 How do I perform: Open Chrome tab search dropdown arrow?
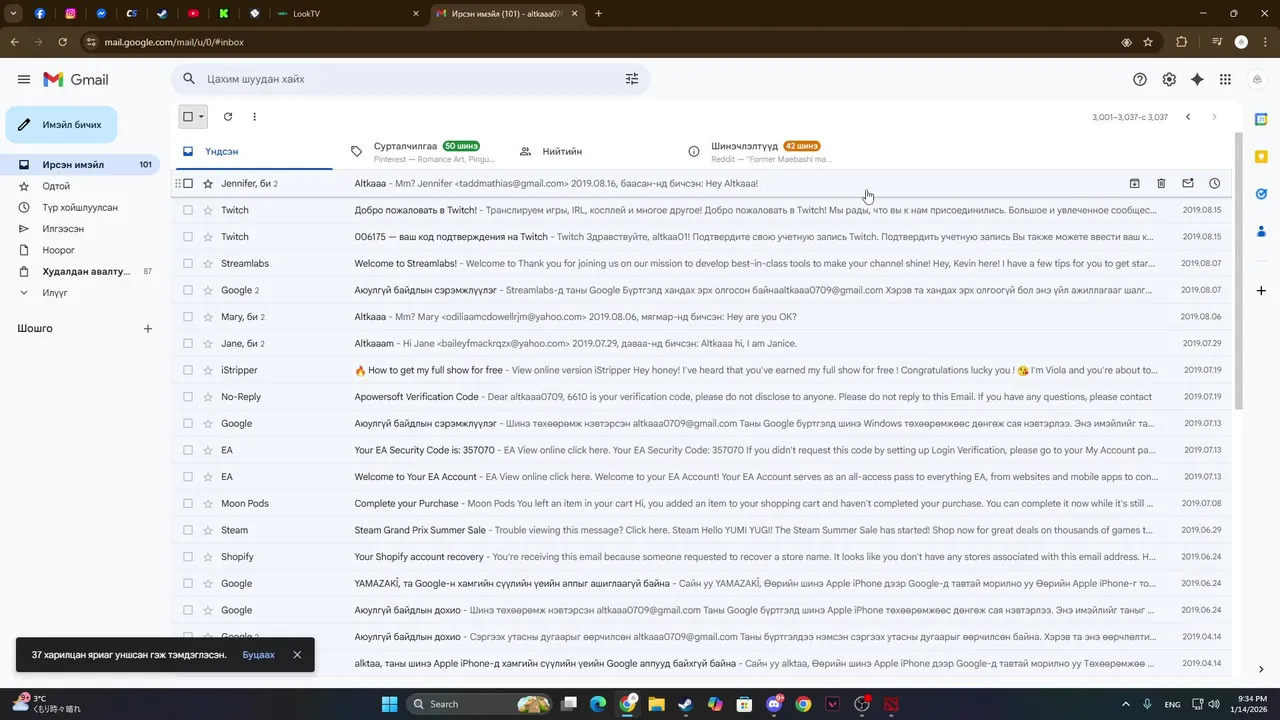coord(13,14)
